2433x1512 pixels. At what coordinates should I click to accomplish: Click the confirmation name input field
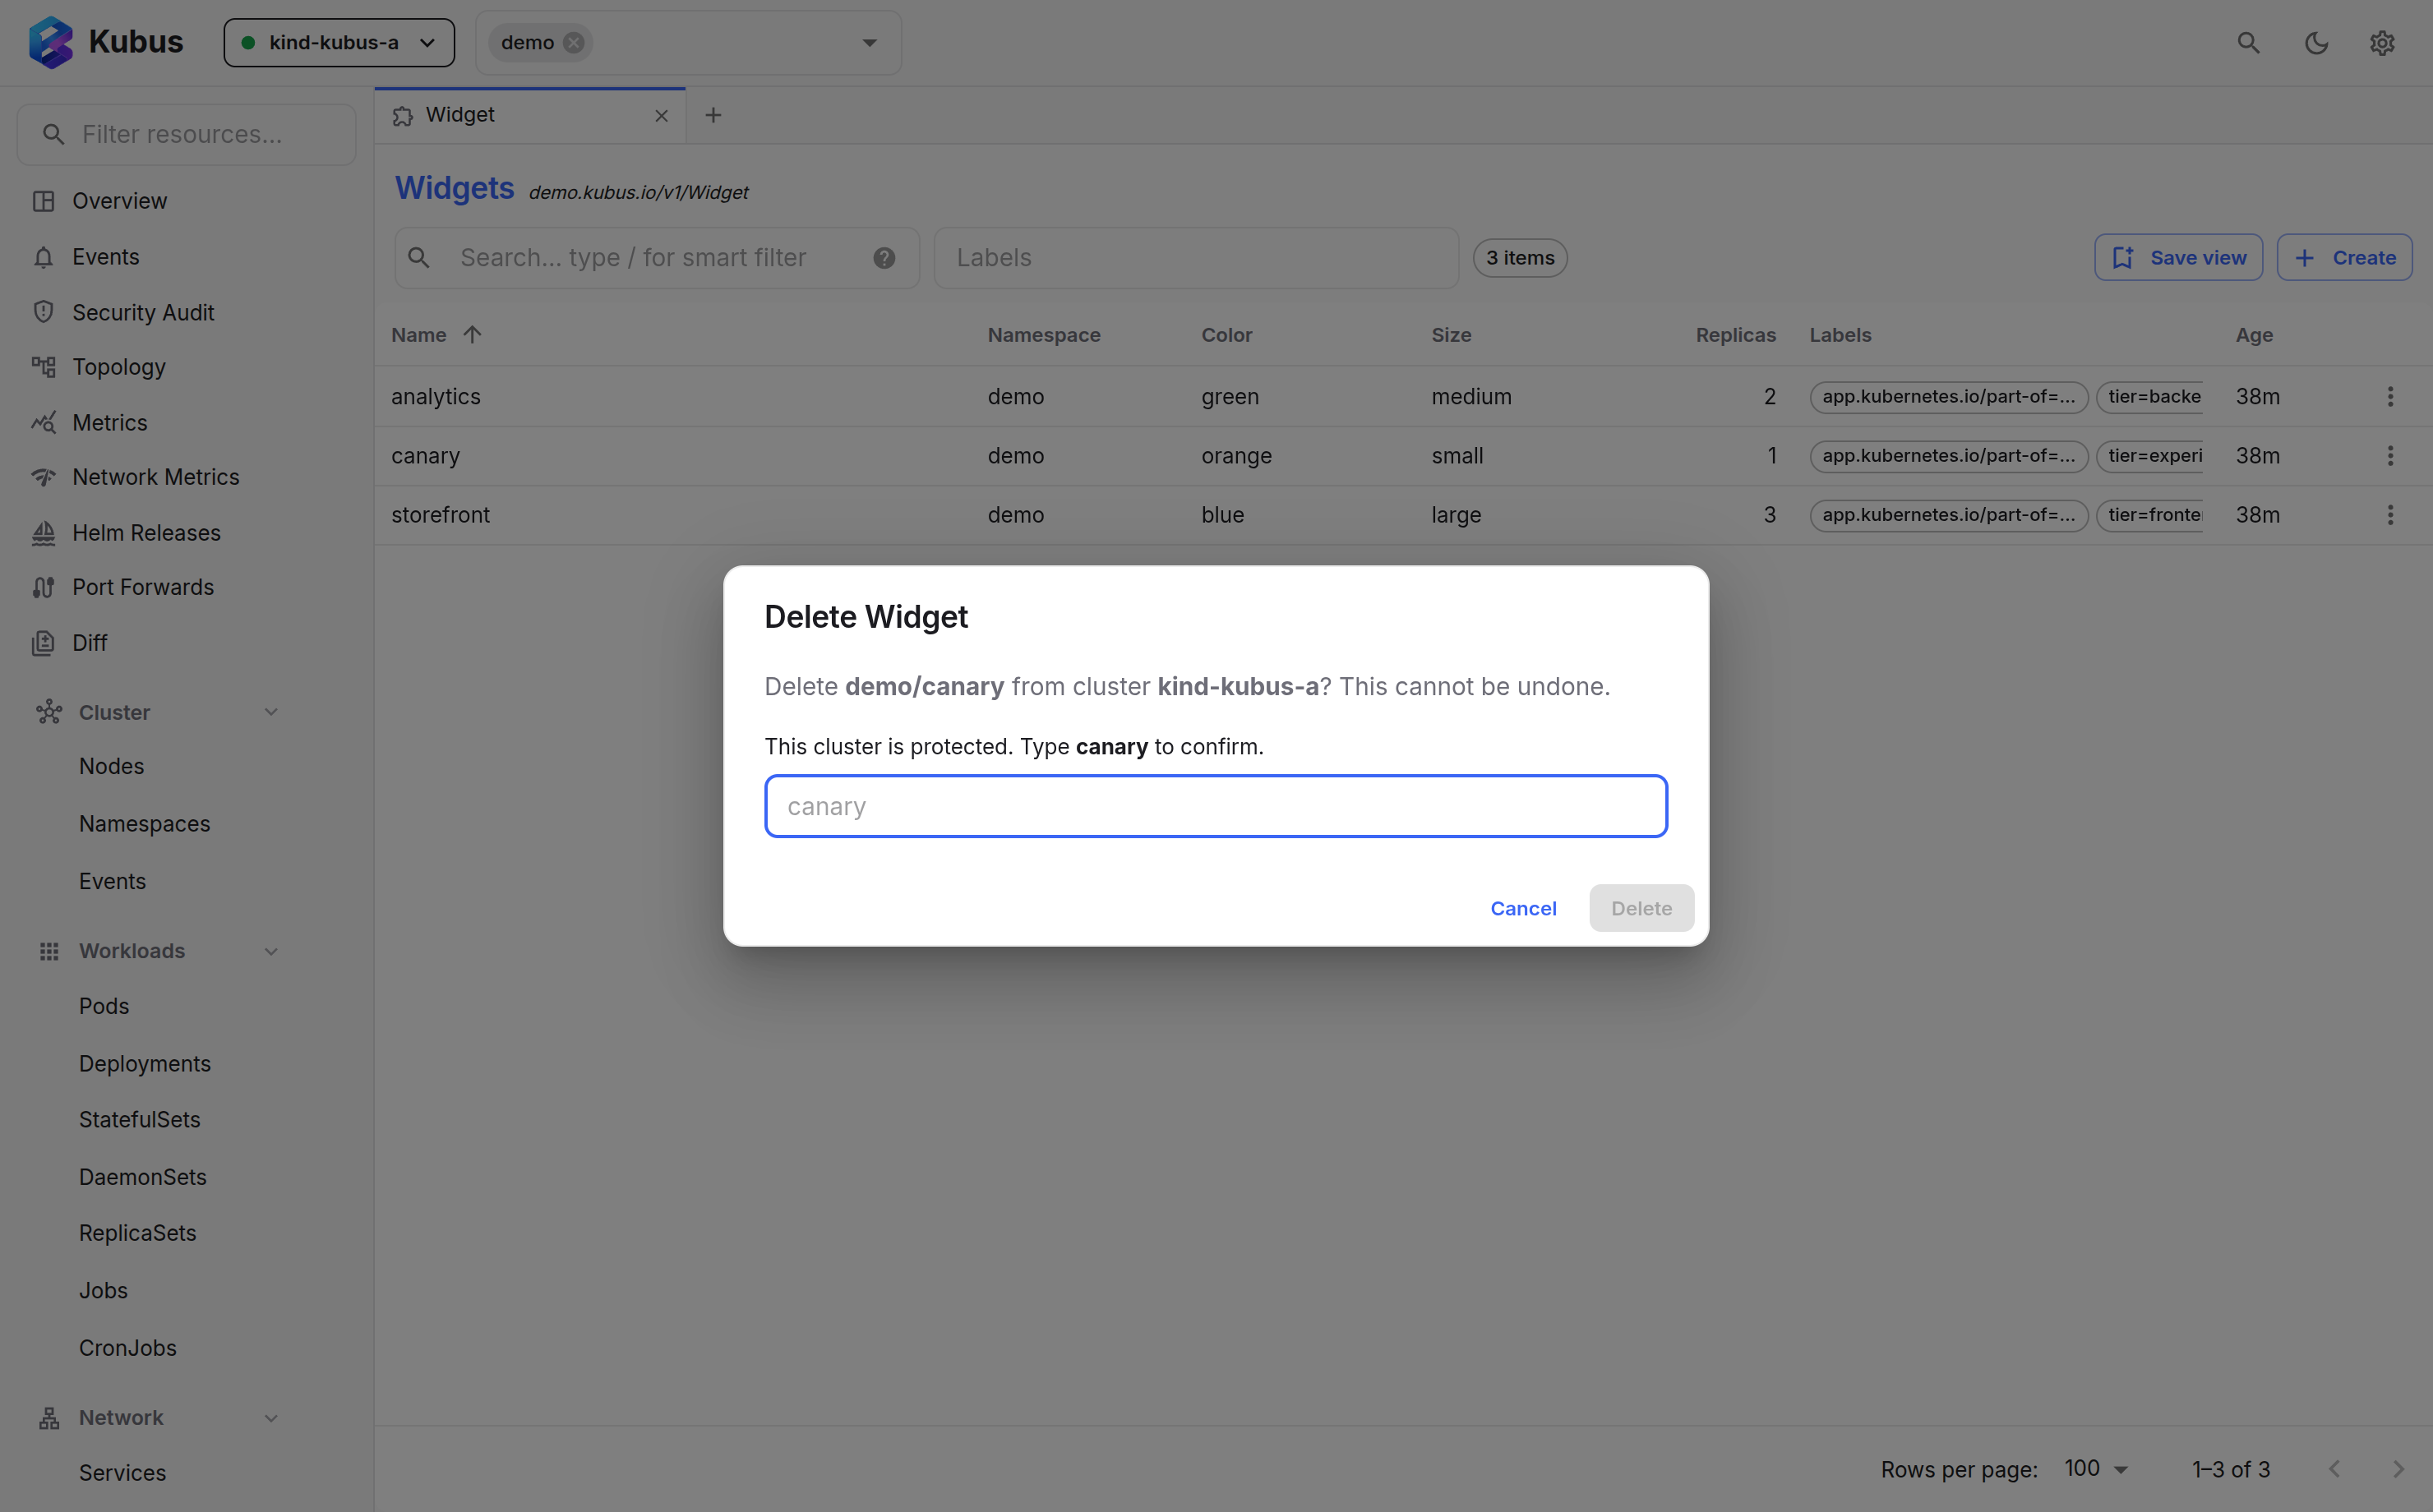[1216, 806]
